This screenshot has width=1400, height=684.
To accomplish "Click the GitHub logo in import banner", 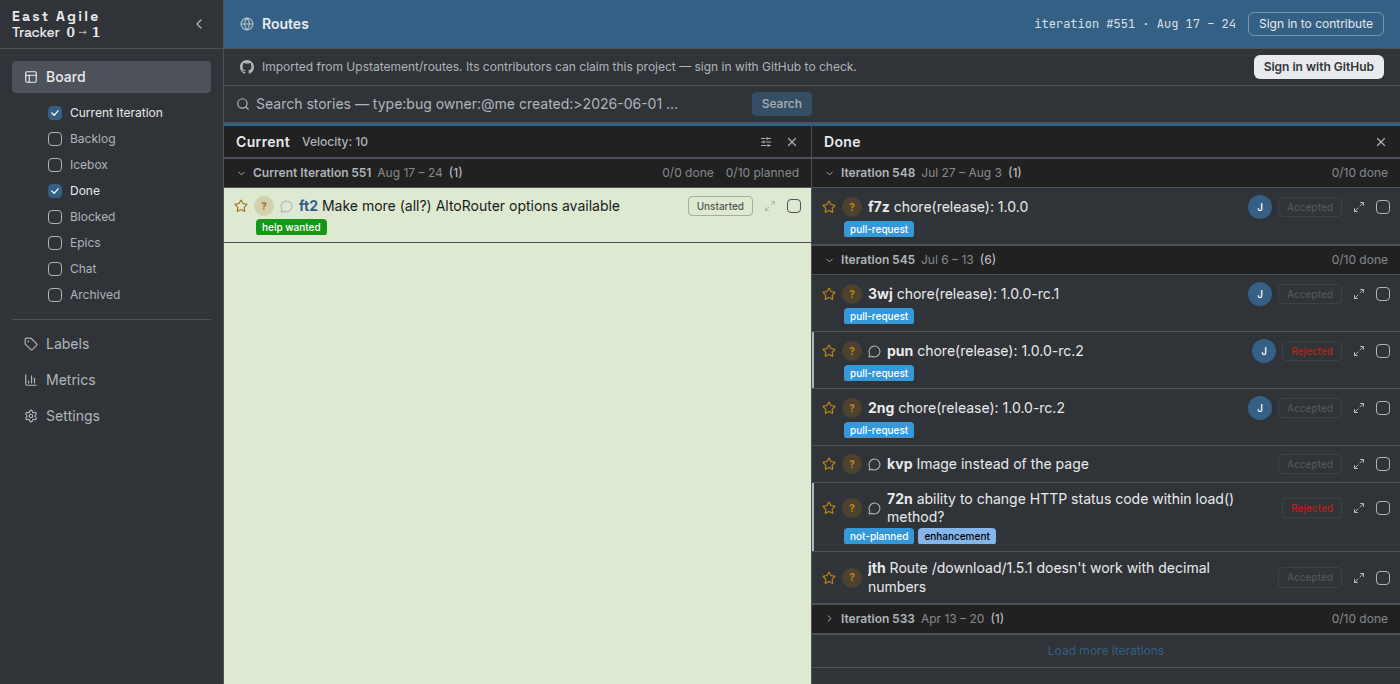I will [x=247, y=67].
